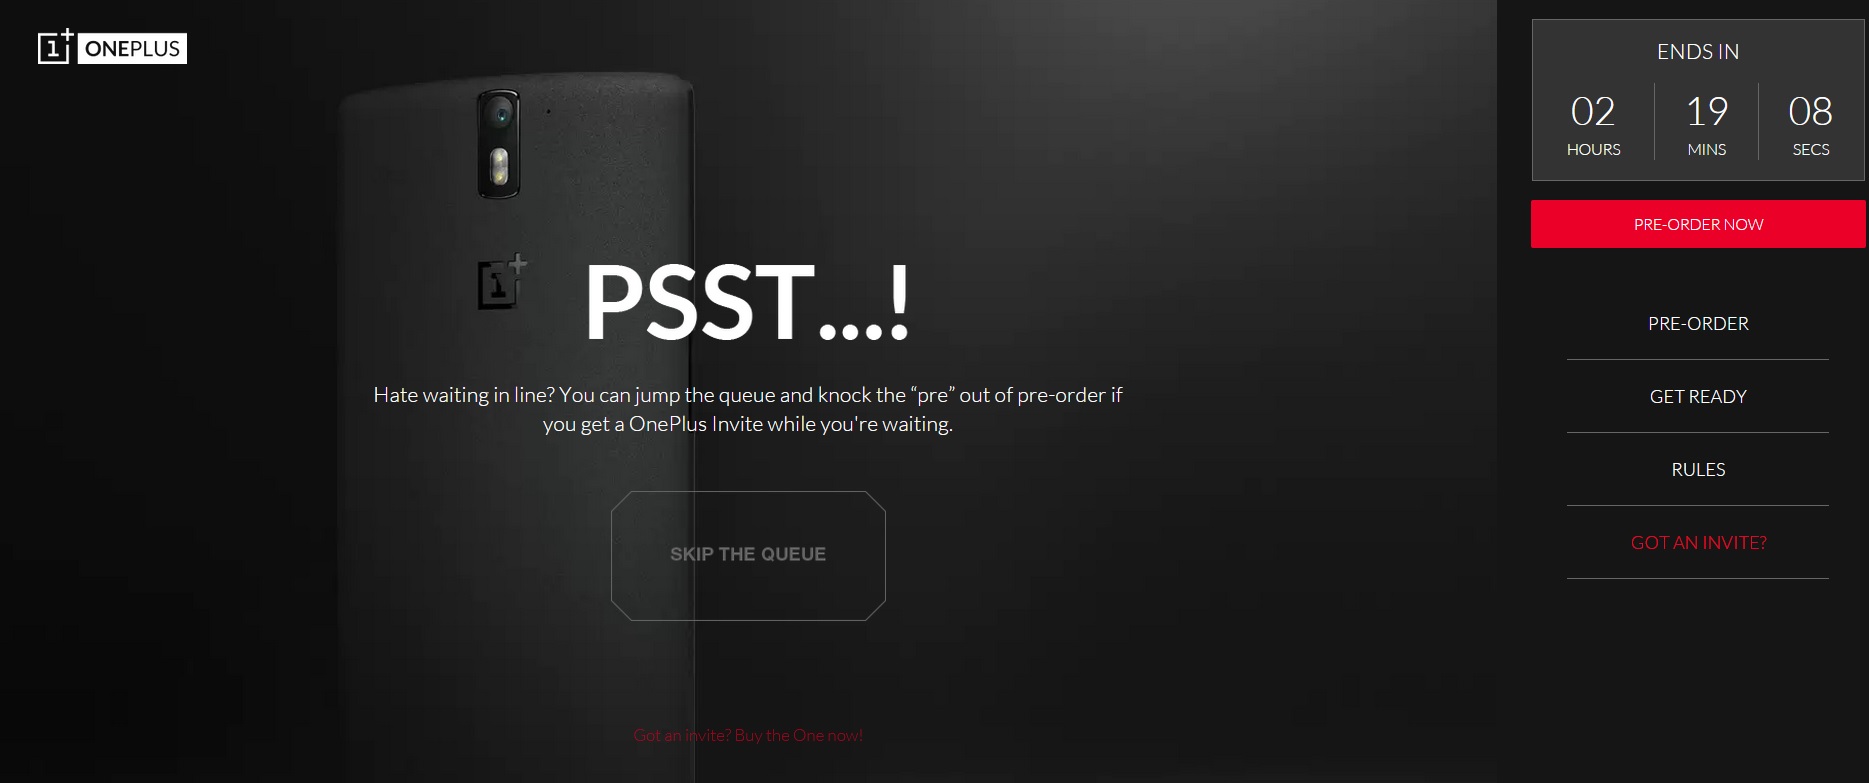Click the "Hate waiting in line?" paragraph
Viewport: 1869px width, 783px height.
748,409
